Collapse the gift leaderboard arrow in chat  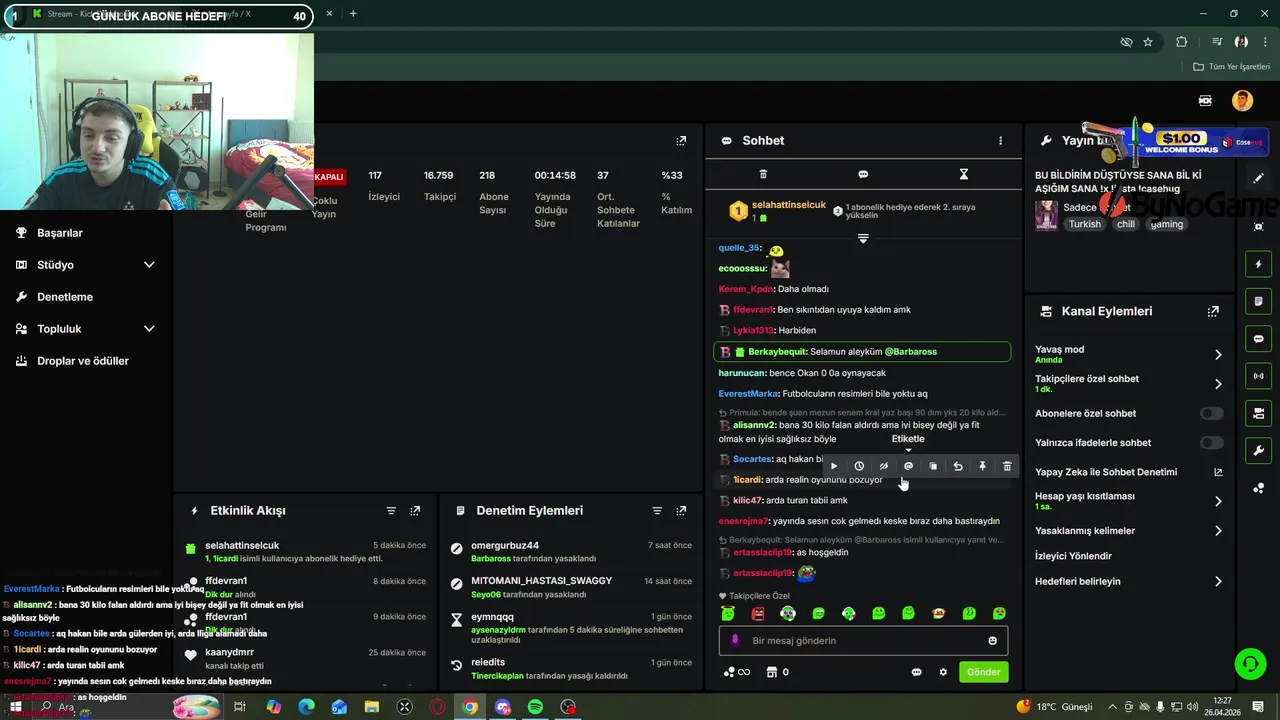click(863, 238)
